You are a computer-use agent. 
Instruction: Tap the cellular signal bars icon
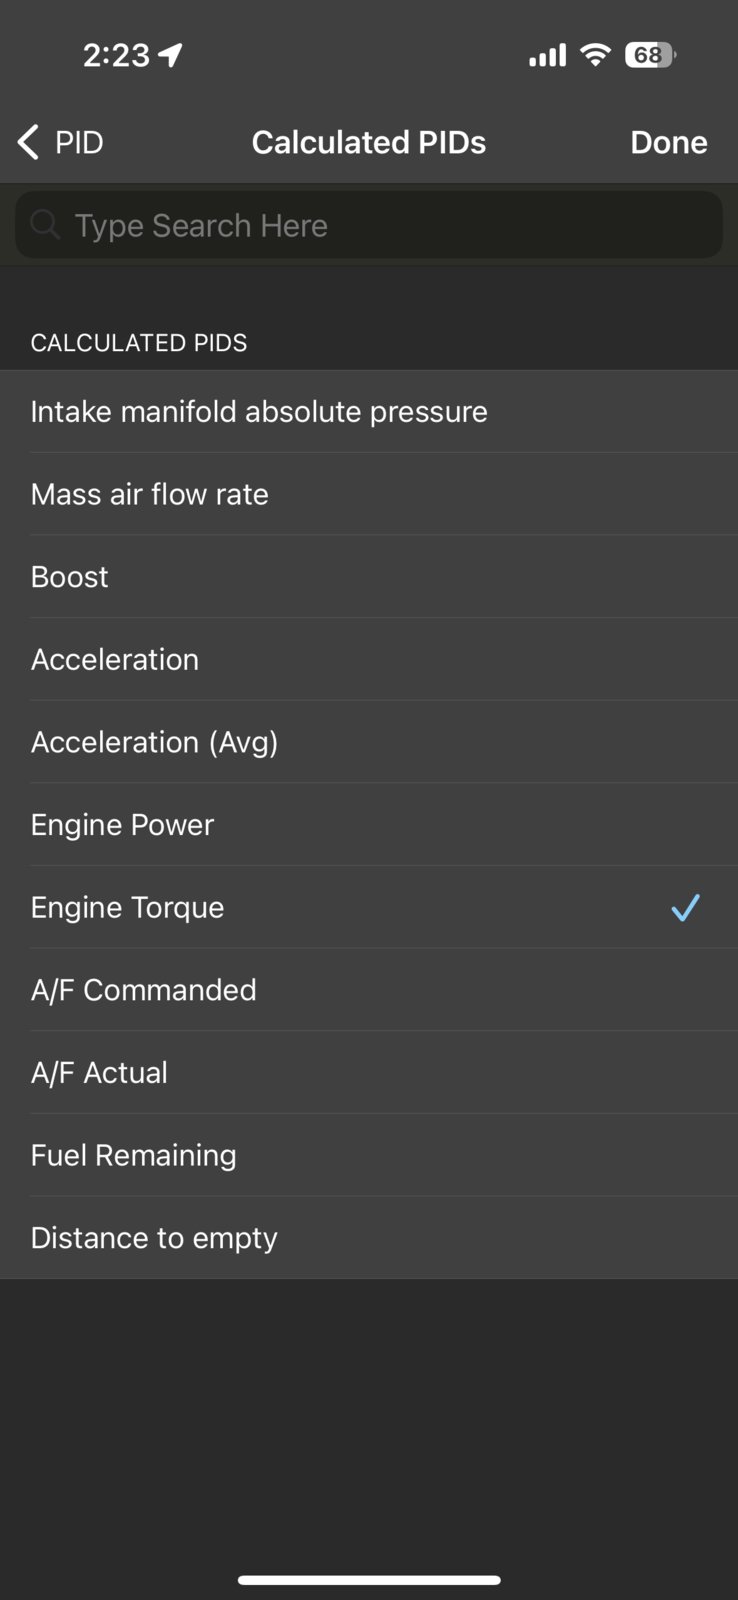547,55
